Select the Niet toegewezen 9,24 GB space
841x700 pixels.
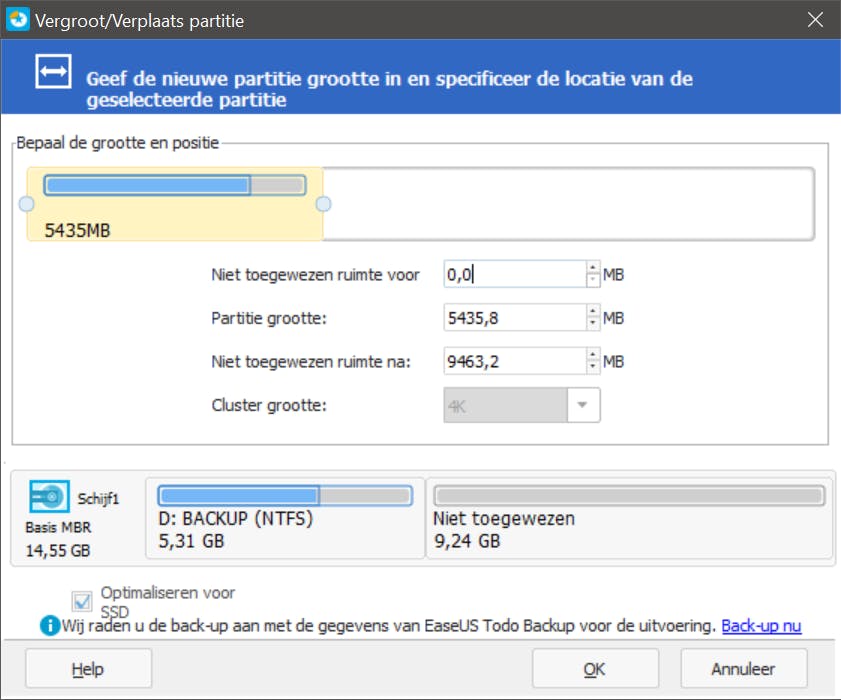coord(629,518)
